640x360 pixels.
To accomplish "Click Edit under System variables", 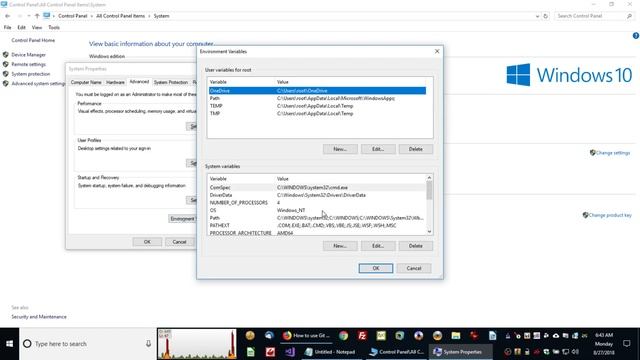I will pos(378,246).
